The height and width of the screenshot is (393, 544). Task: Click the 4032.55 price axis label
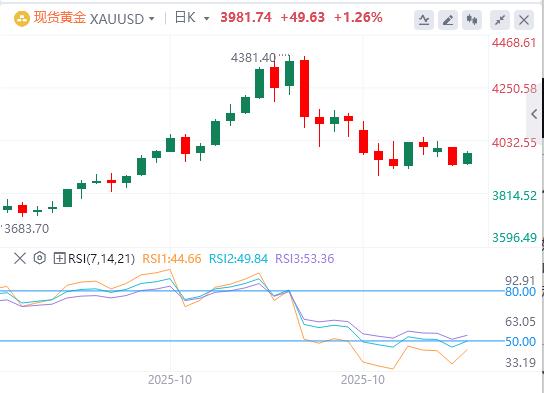click(514, 143)
